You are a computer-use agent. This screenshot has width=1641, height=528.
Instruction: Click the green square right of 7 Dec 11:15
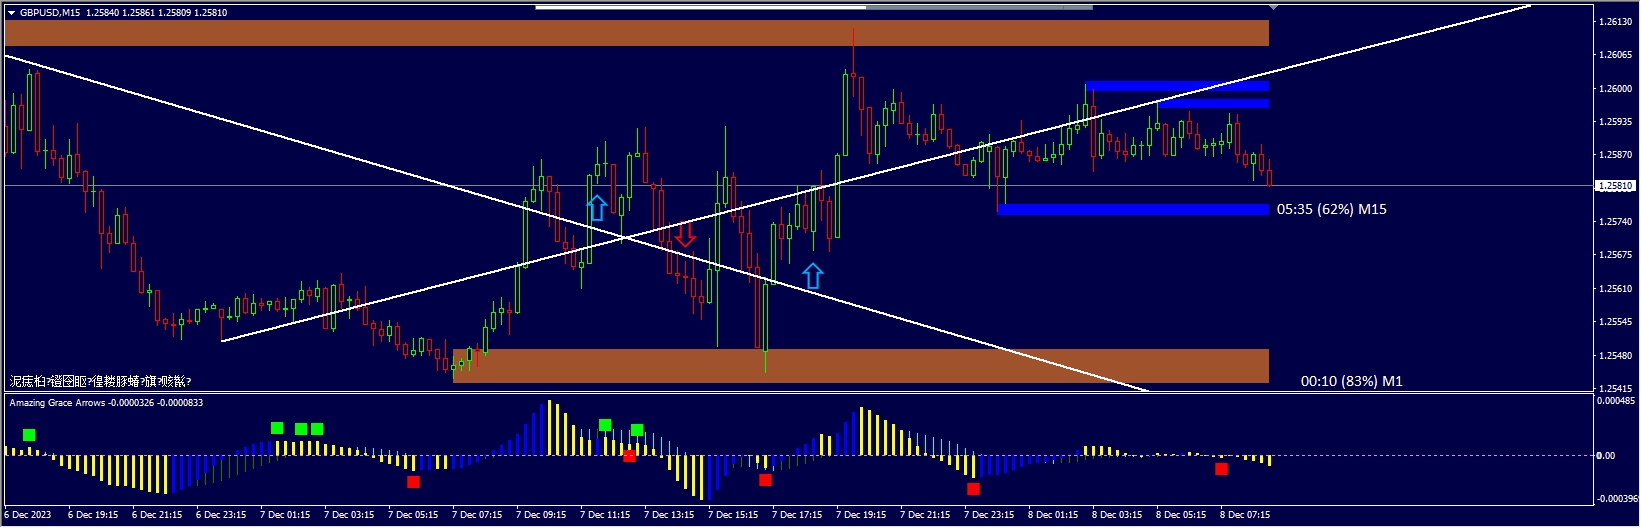(637, 430)
